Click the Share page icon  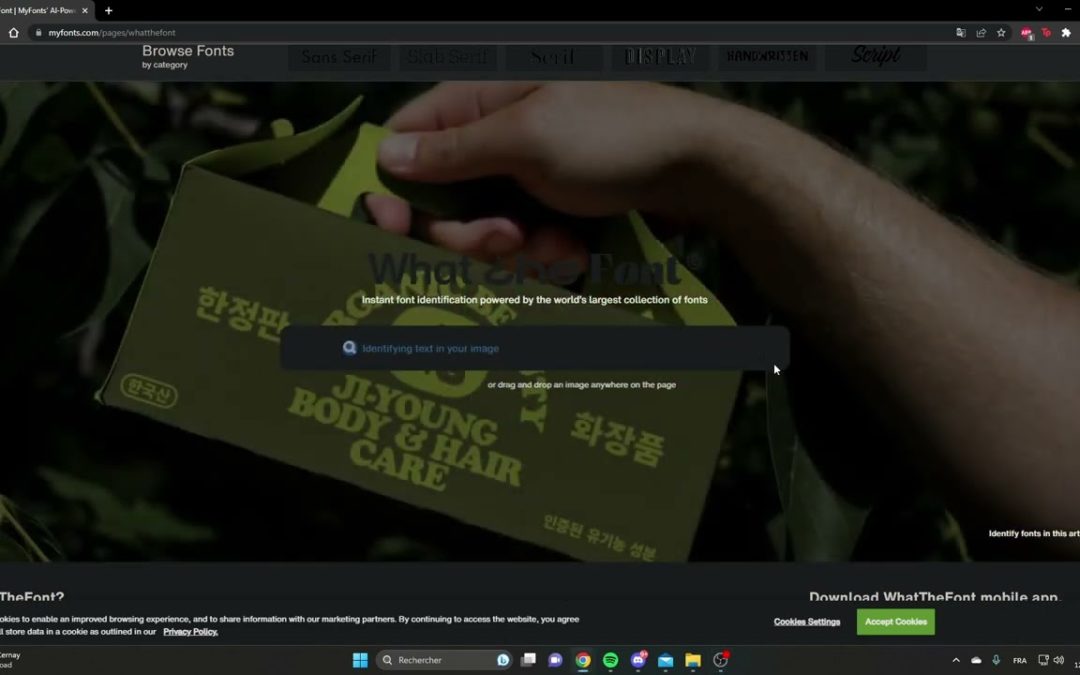(x=981, y=32)
